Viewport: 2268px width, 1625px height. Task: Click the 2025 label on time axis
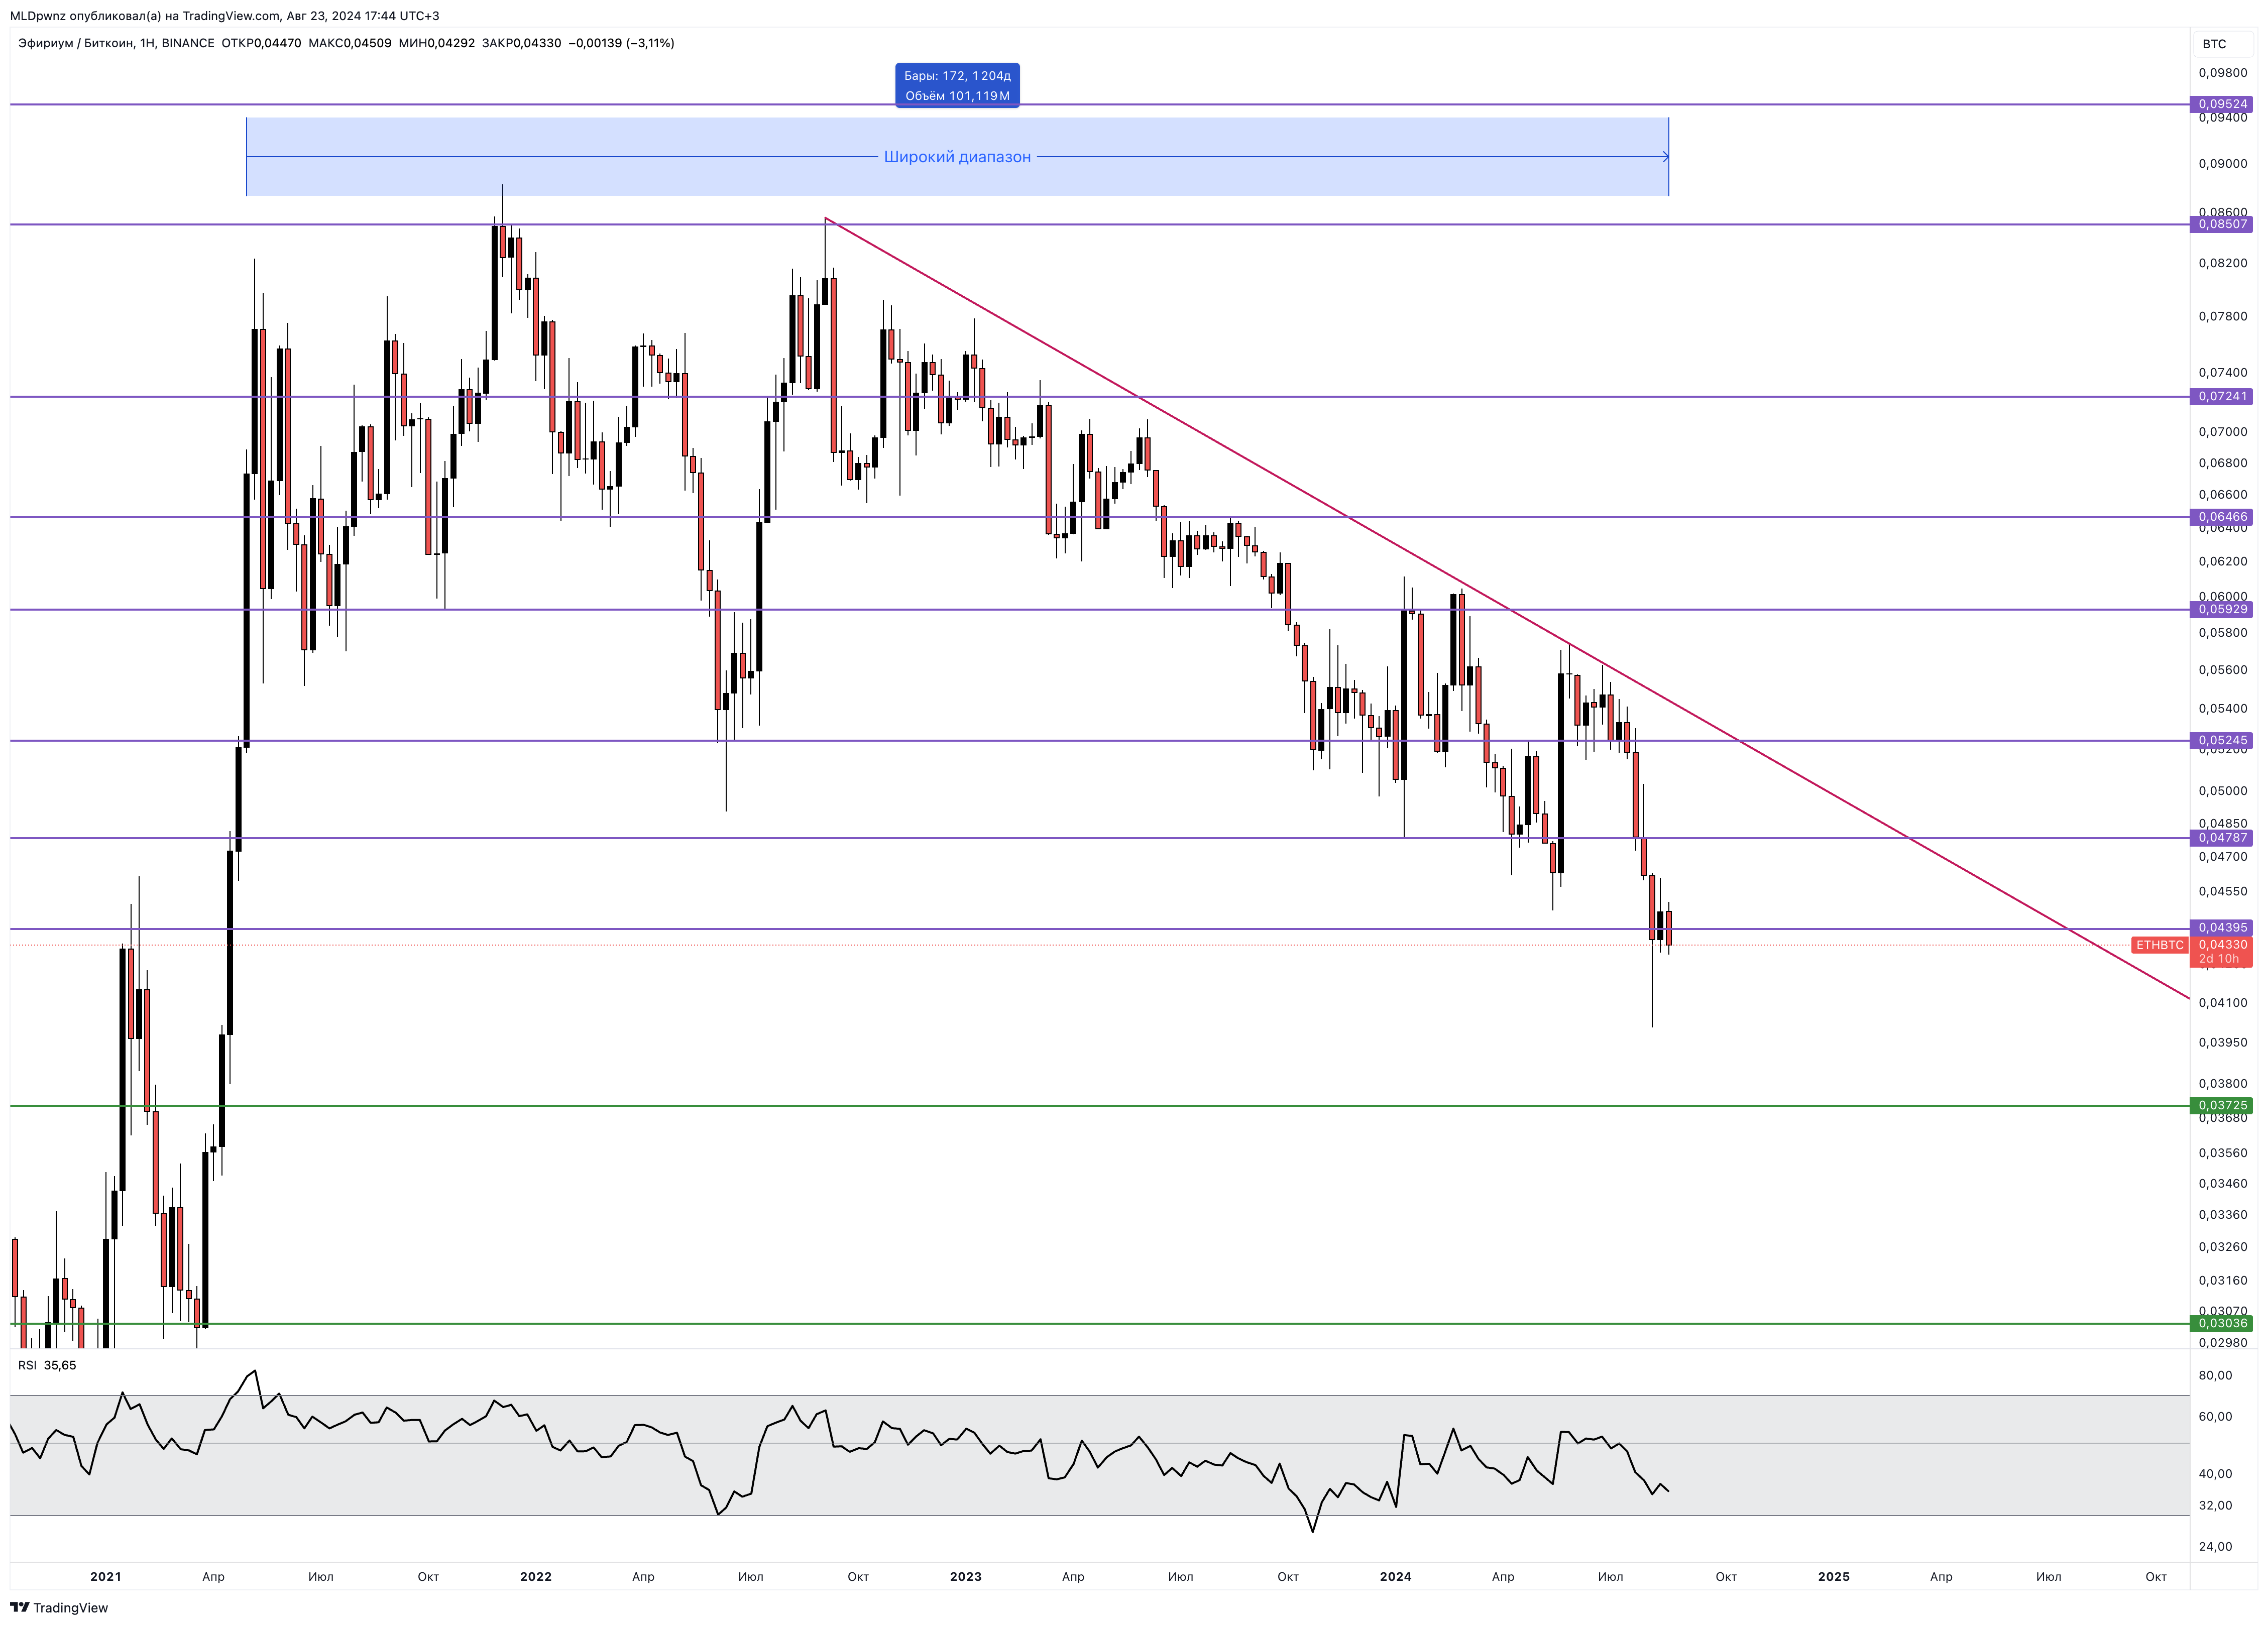tap(1834, 1577)
